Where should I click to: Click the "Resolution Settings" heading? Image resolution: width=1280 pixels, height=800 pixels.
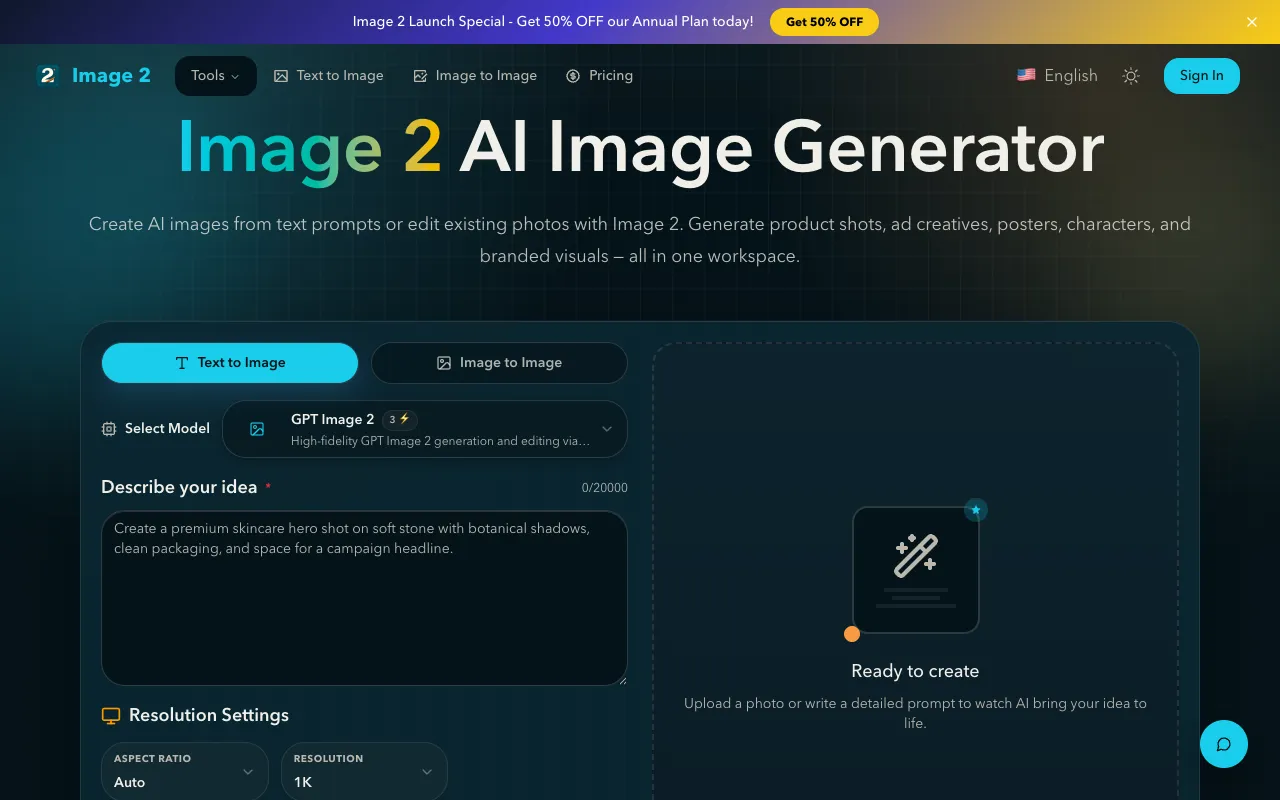click(209, 715)
